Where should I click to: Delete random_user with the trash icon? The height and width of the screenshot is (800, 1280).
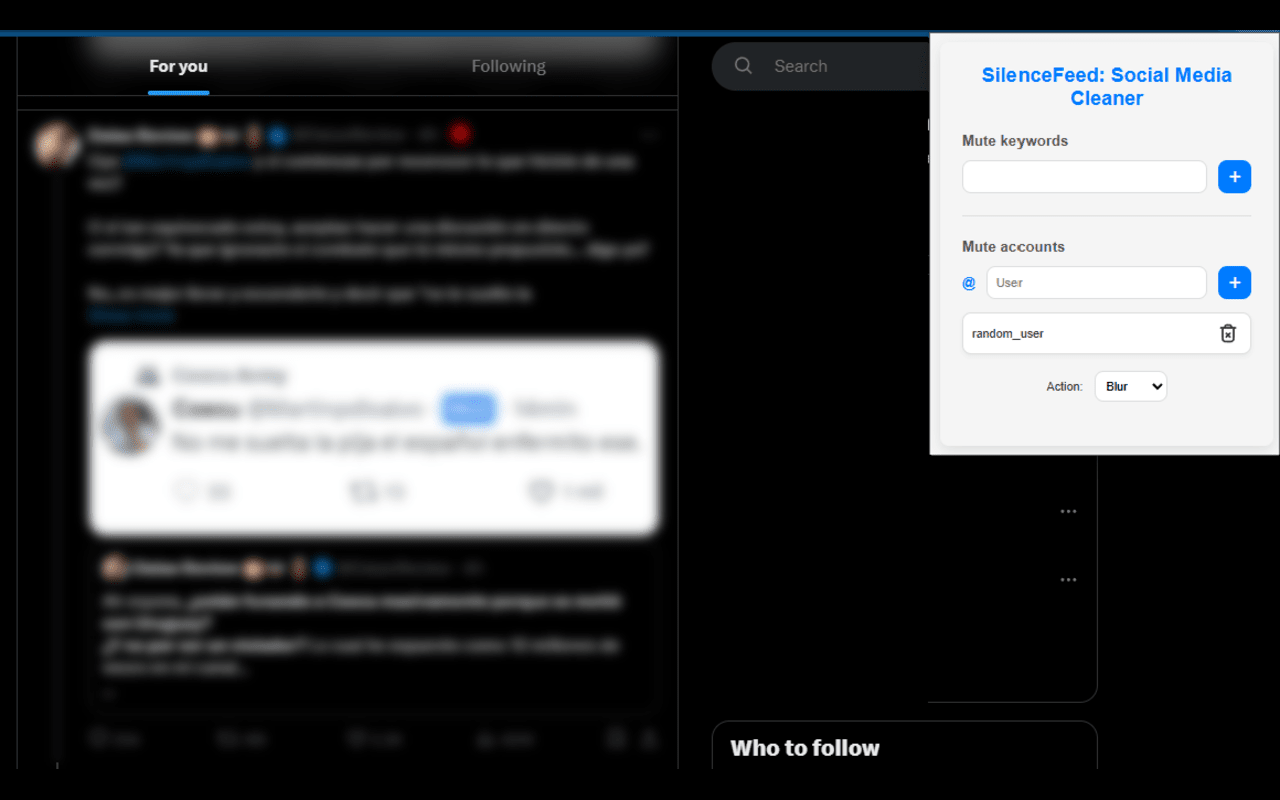[1228, 334]
